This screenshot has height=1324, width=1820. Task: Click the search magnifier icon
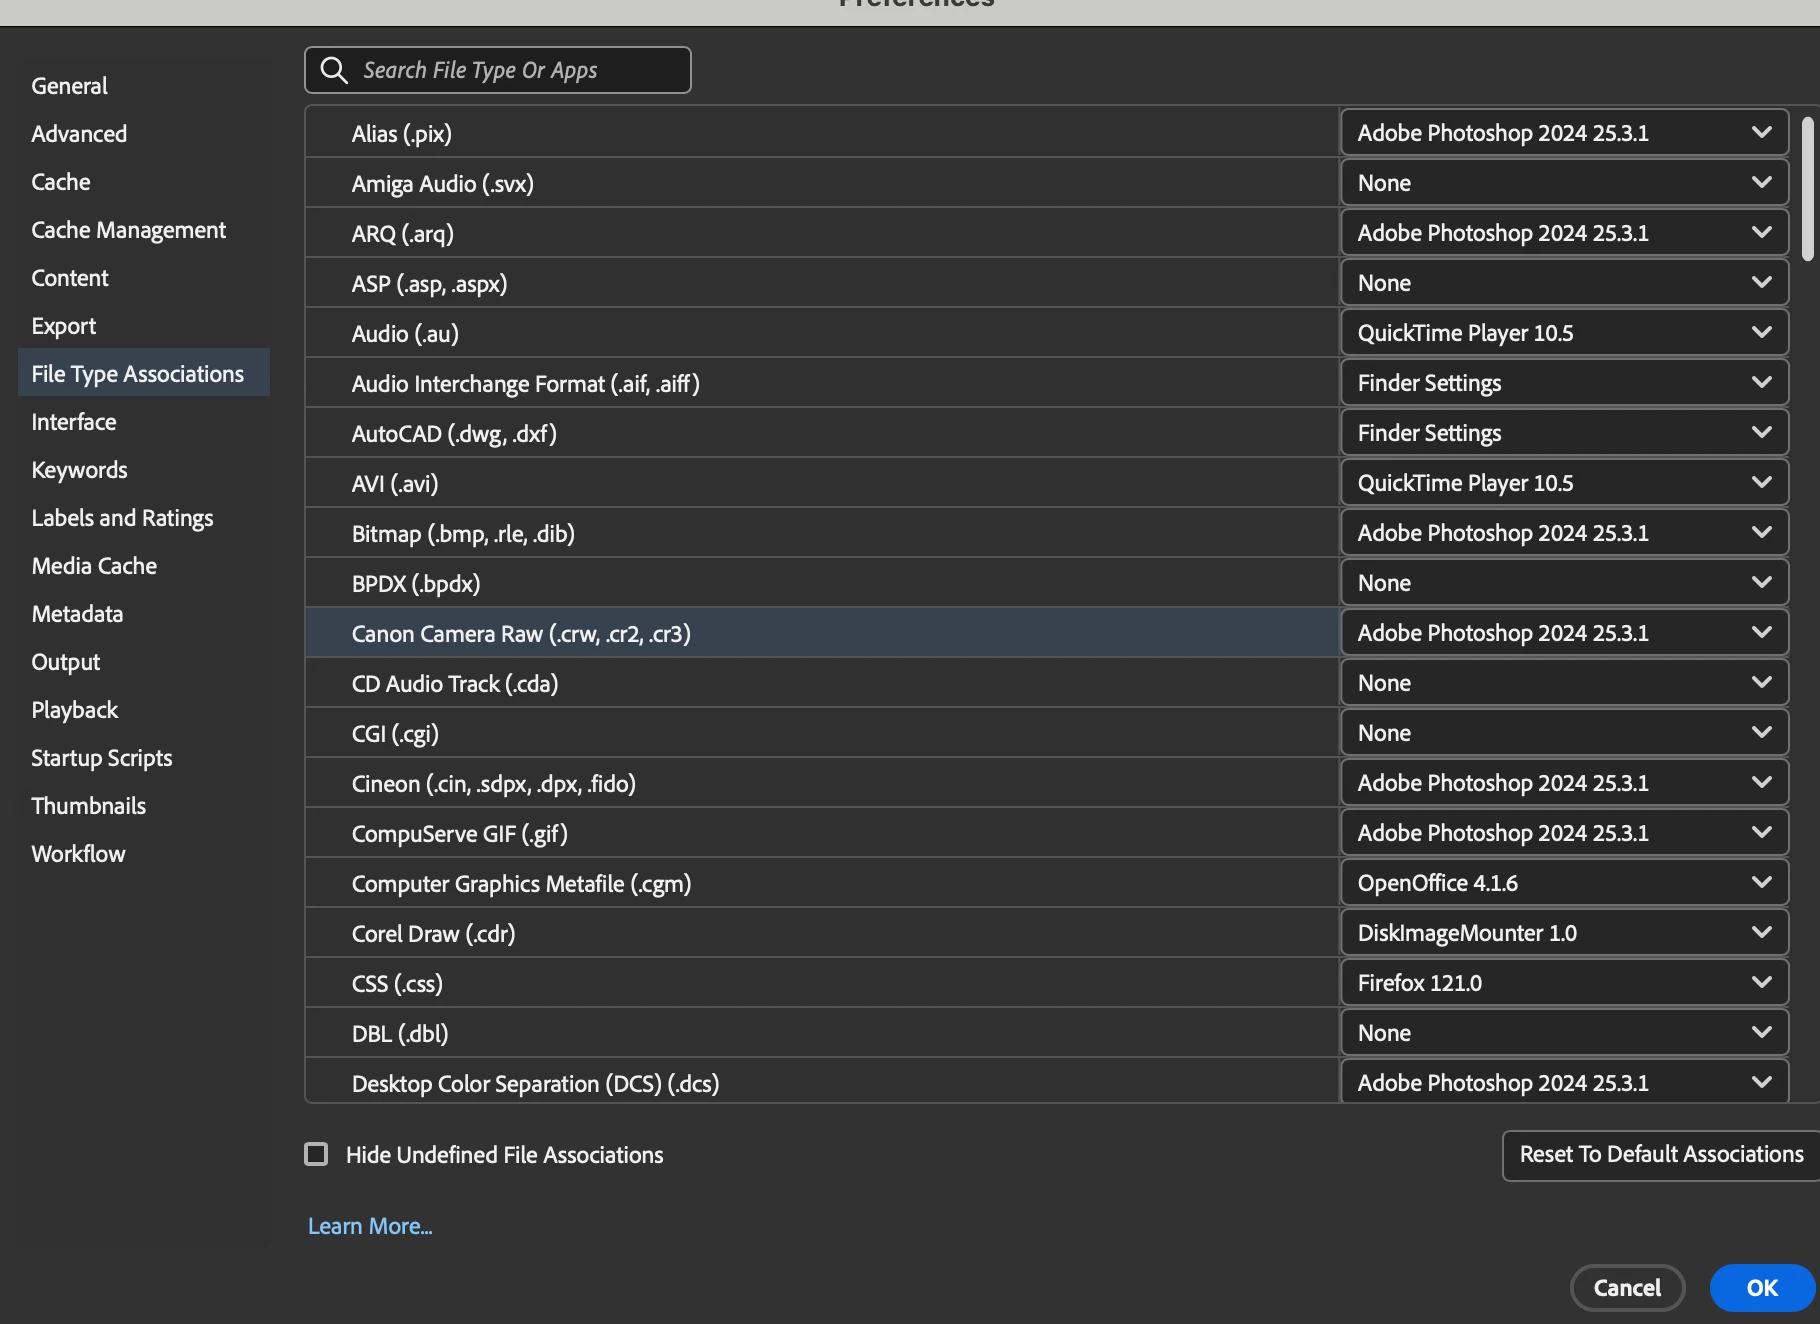point(333,70)
